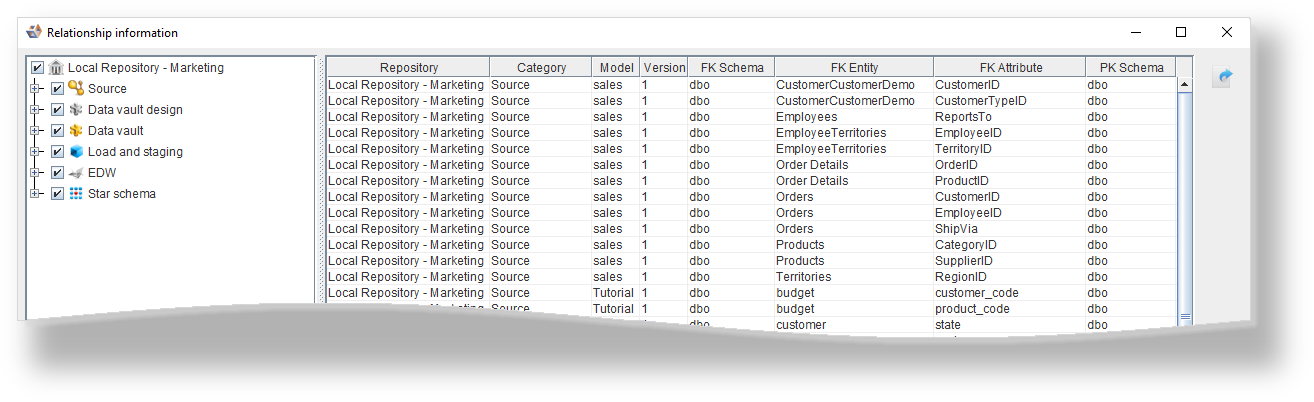Expand the EDW tree node
Screen dimensions: 1314x402
tap(36, 172)
